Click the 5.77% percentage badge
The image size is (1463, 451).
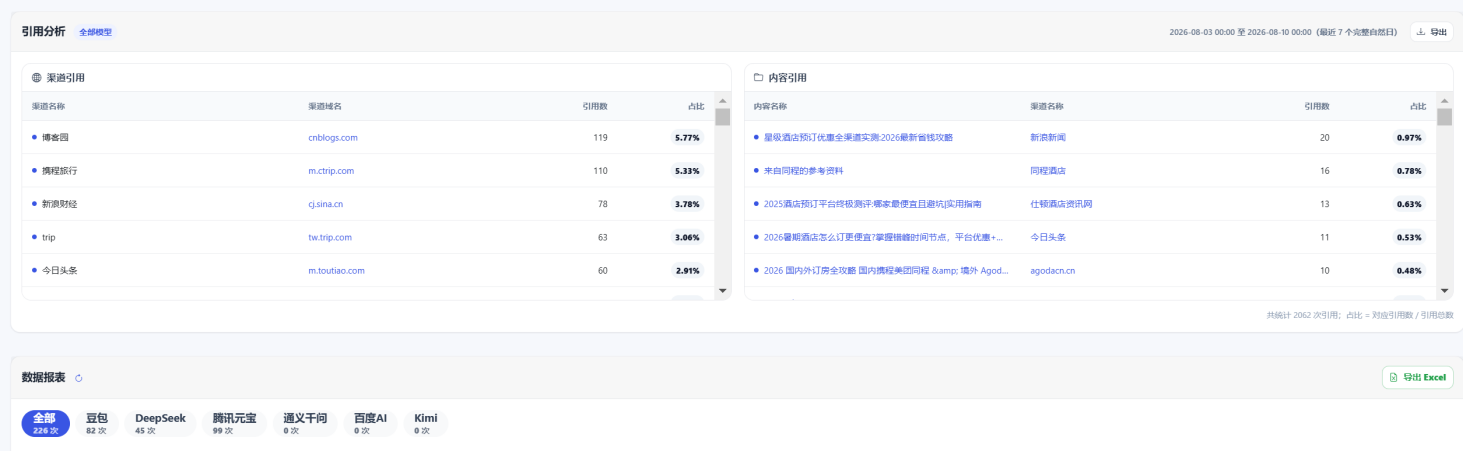[688, 137]
